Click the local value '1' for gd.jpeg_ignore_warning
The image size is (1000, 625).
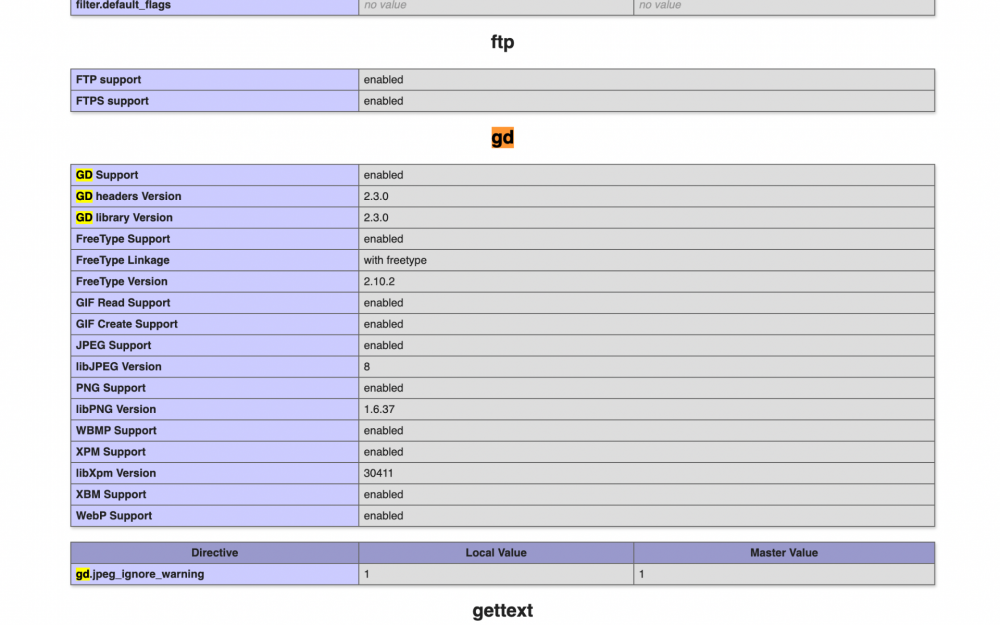coord(367,574)
